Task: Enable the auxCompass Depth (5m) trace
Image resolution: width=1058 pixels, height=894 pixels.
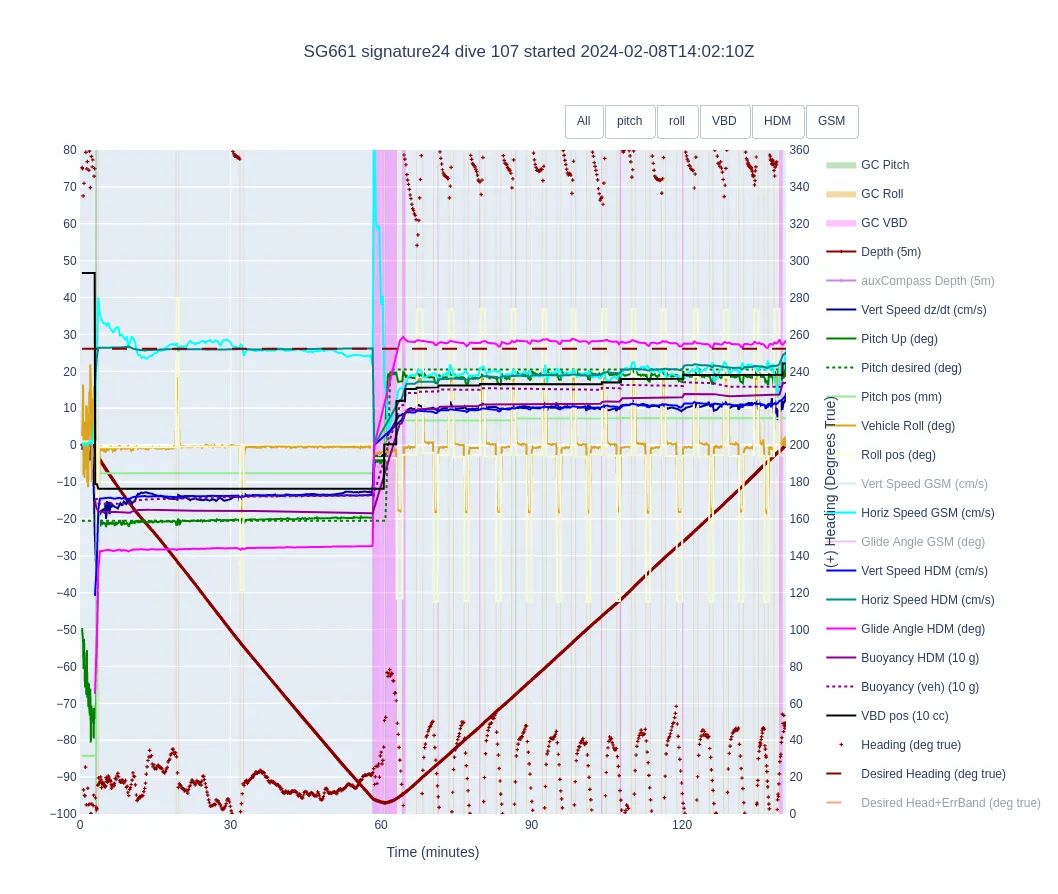Action: pos(927,281)
